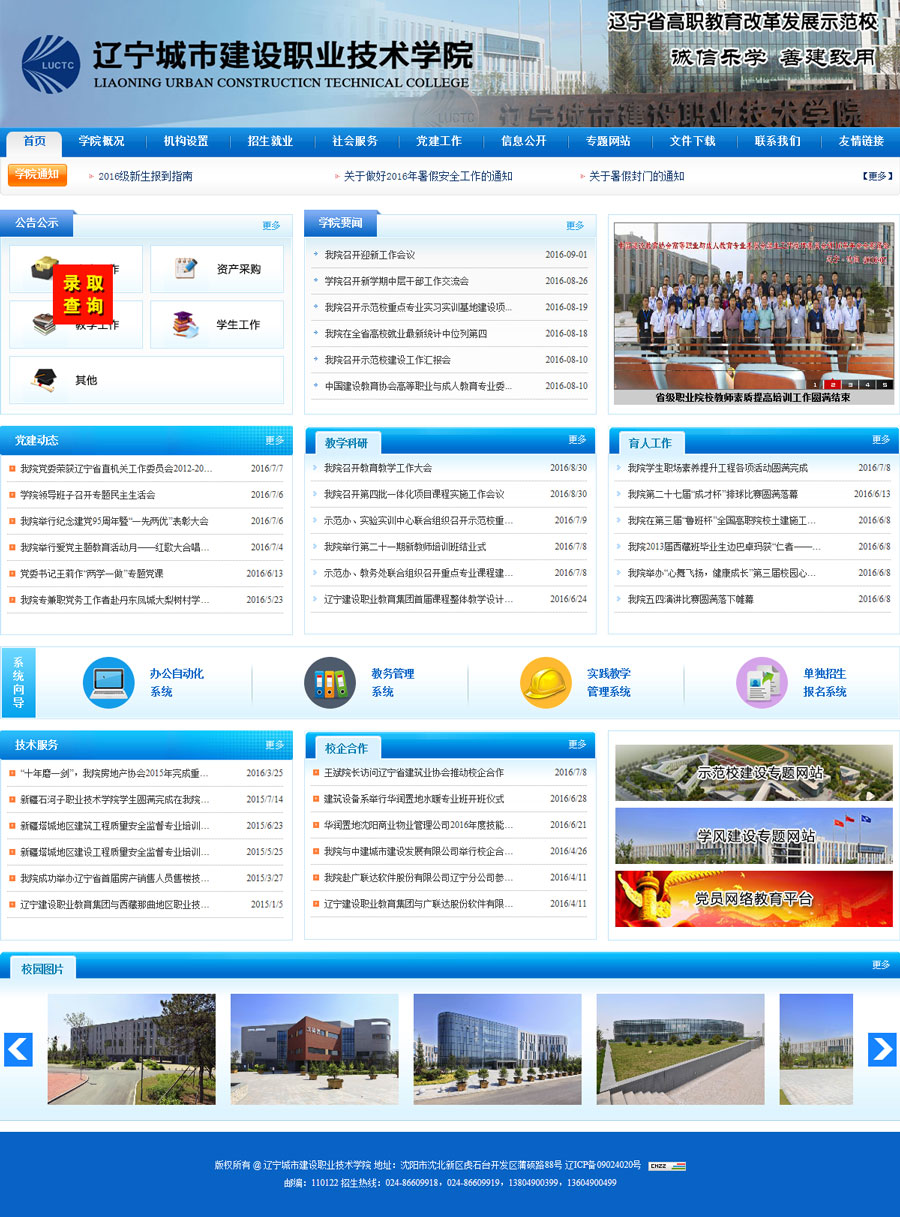
Task: Open the 单独招生 document icon
Action: (x=762, y=683)
